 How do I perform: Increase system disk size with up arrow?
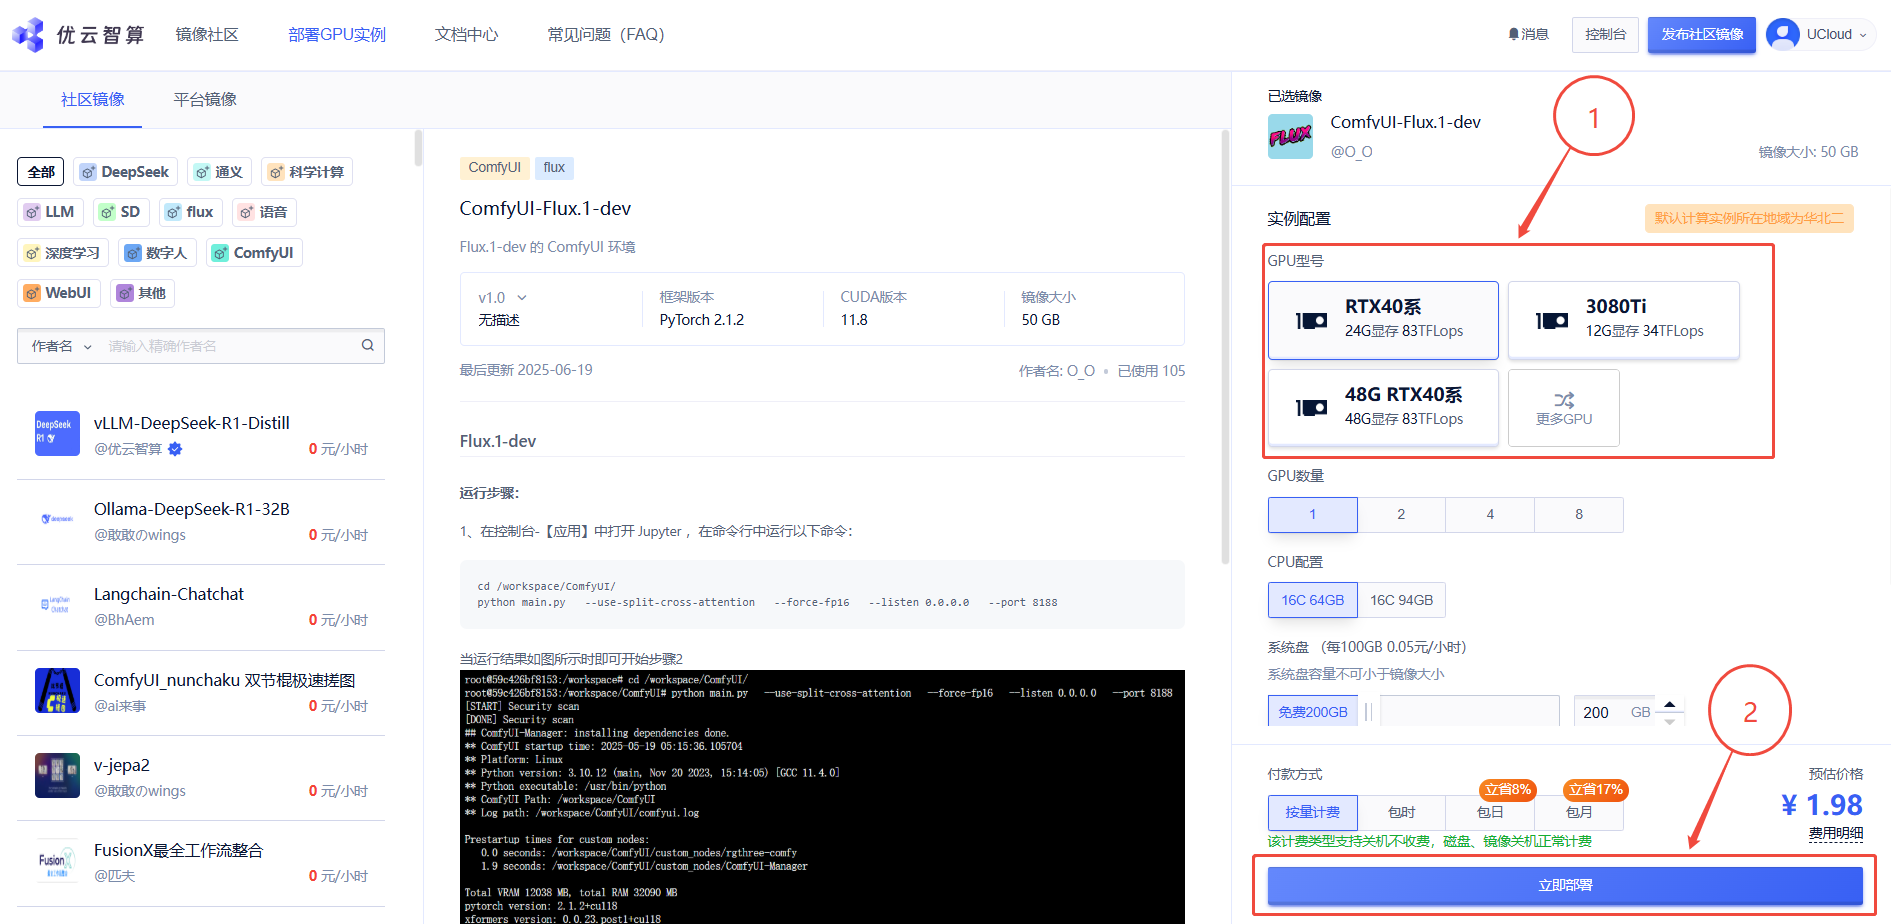point(1669,705)
